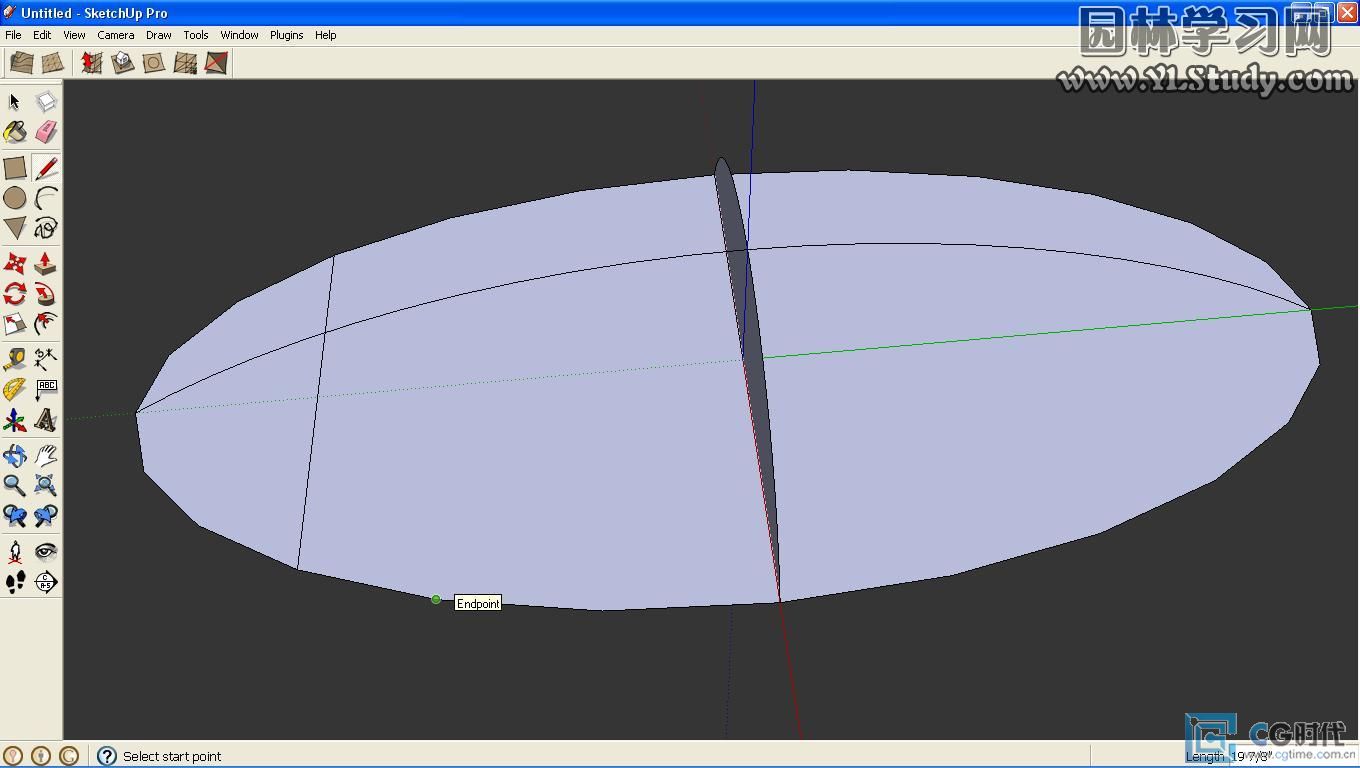Click the status bar C-shaped icon
The height and width of the screenshot is (768, 1360).
click(69, 756)
